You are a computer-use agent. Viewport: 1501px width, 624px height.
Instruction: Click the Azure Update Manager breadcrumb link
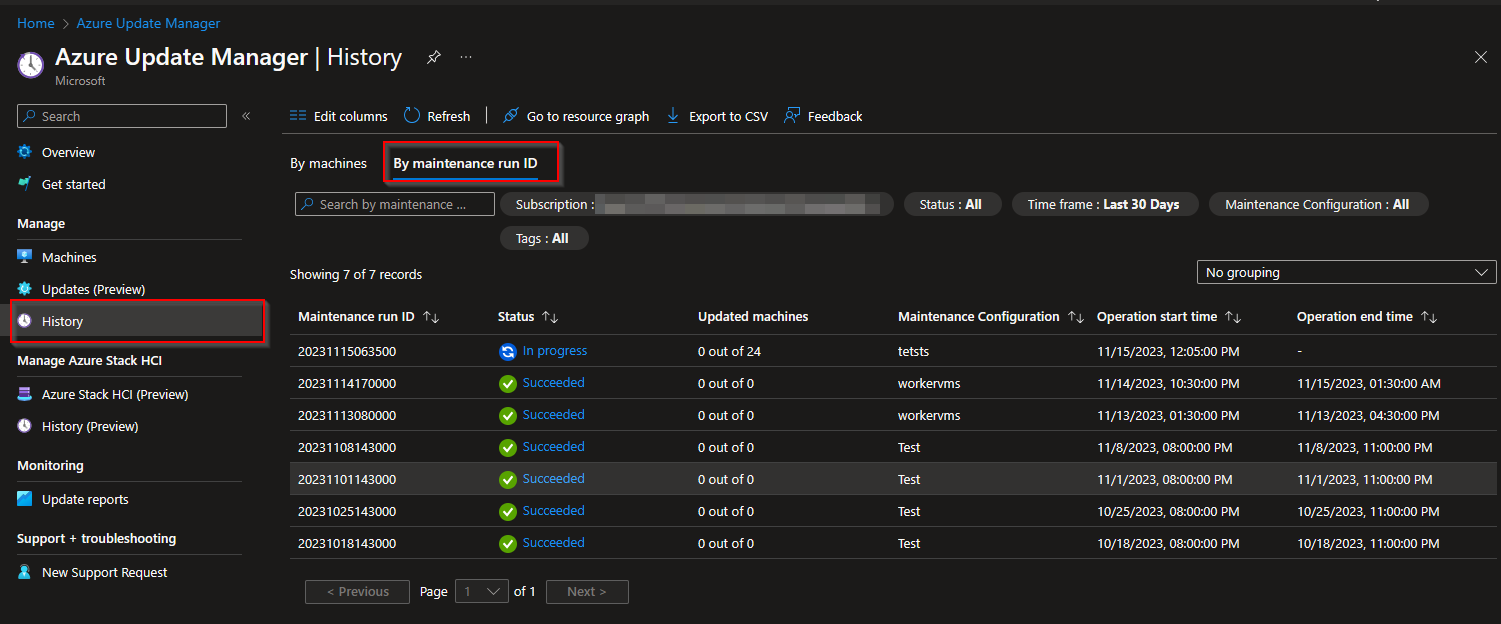click(148, 23)
